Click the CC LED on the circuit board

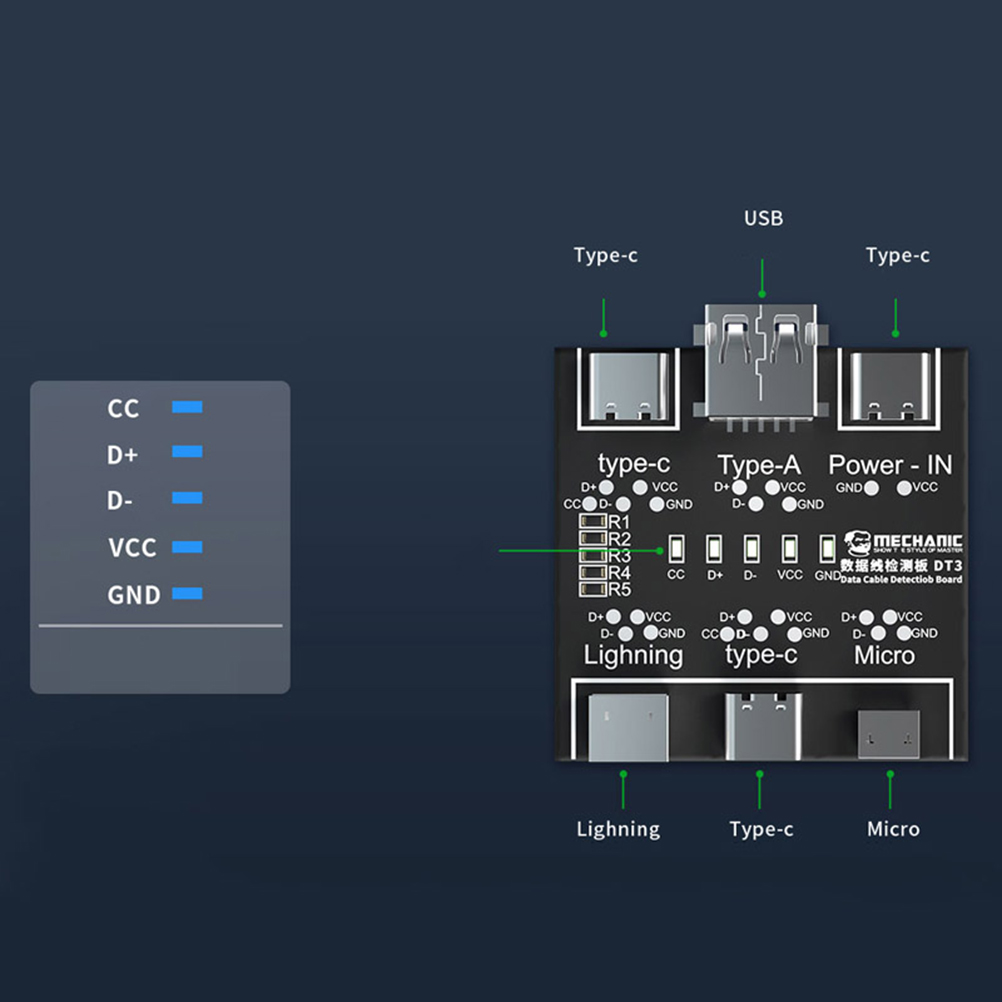pyautogui.click(x=676, y=549)
